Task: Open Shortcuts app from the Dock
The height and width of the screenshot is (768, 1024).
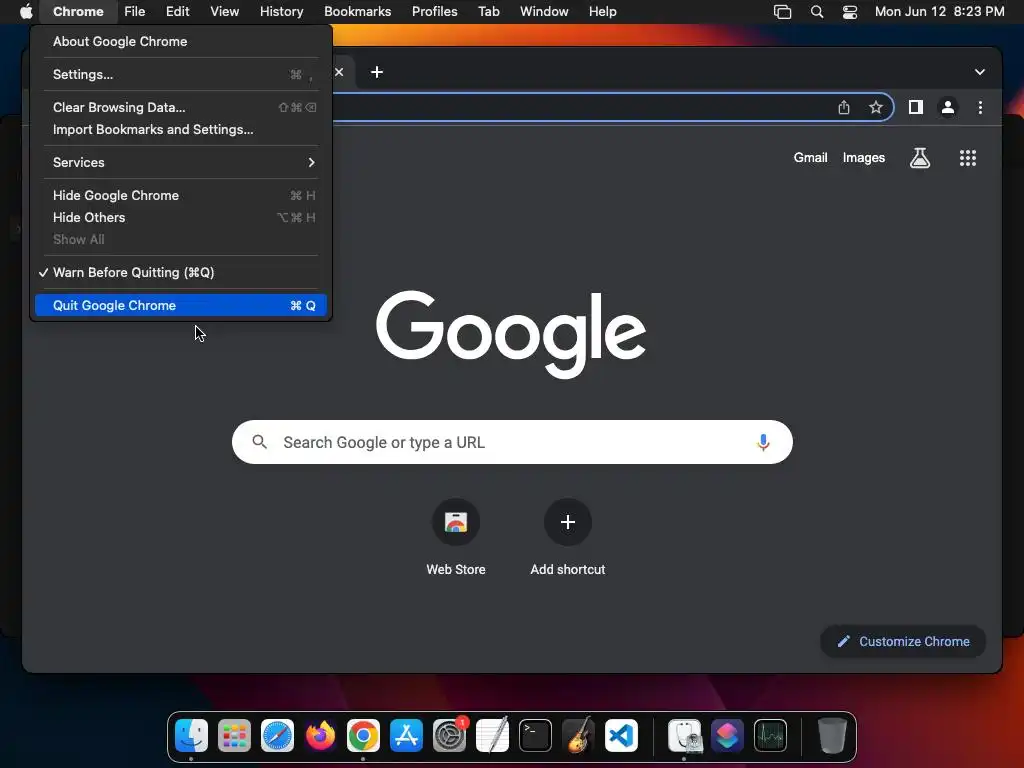Action: 727,735
